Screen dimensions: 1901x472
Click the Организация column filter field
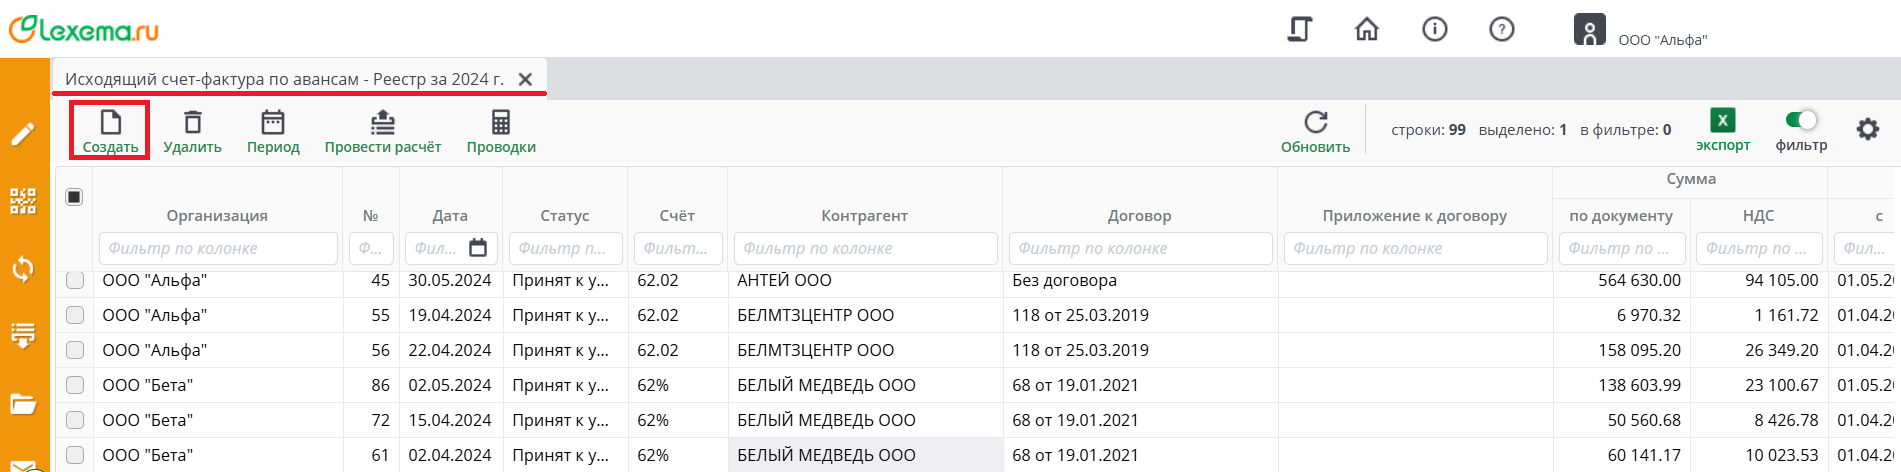coord(218,248)
